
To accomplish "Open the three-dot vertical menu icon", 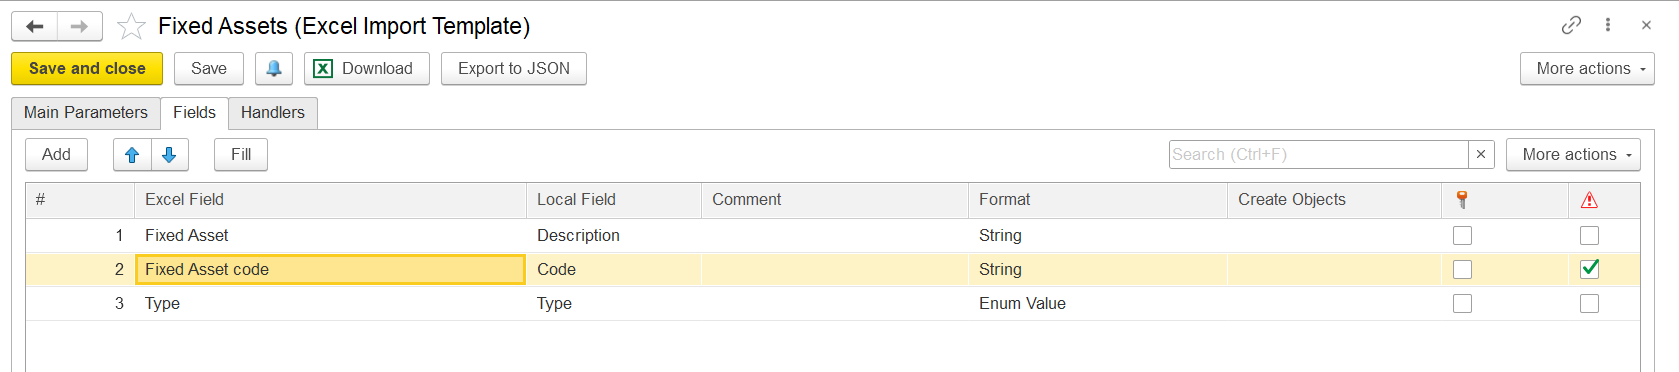I will 1608,25.
